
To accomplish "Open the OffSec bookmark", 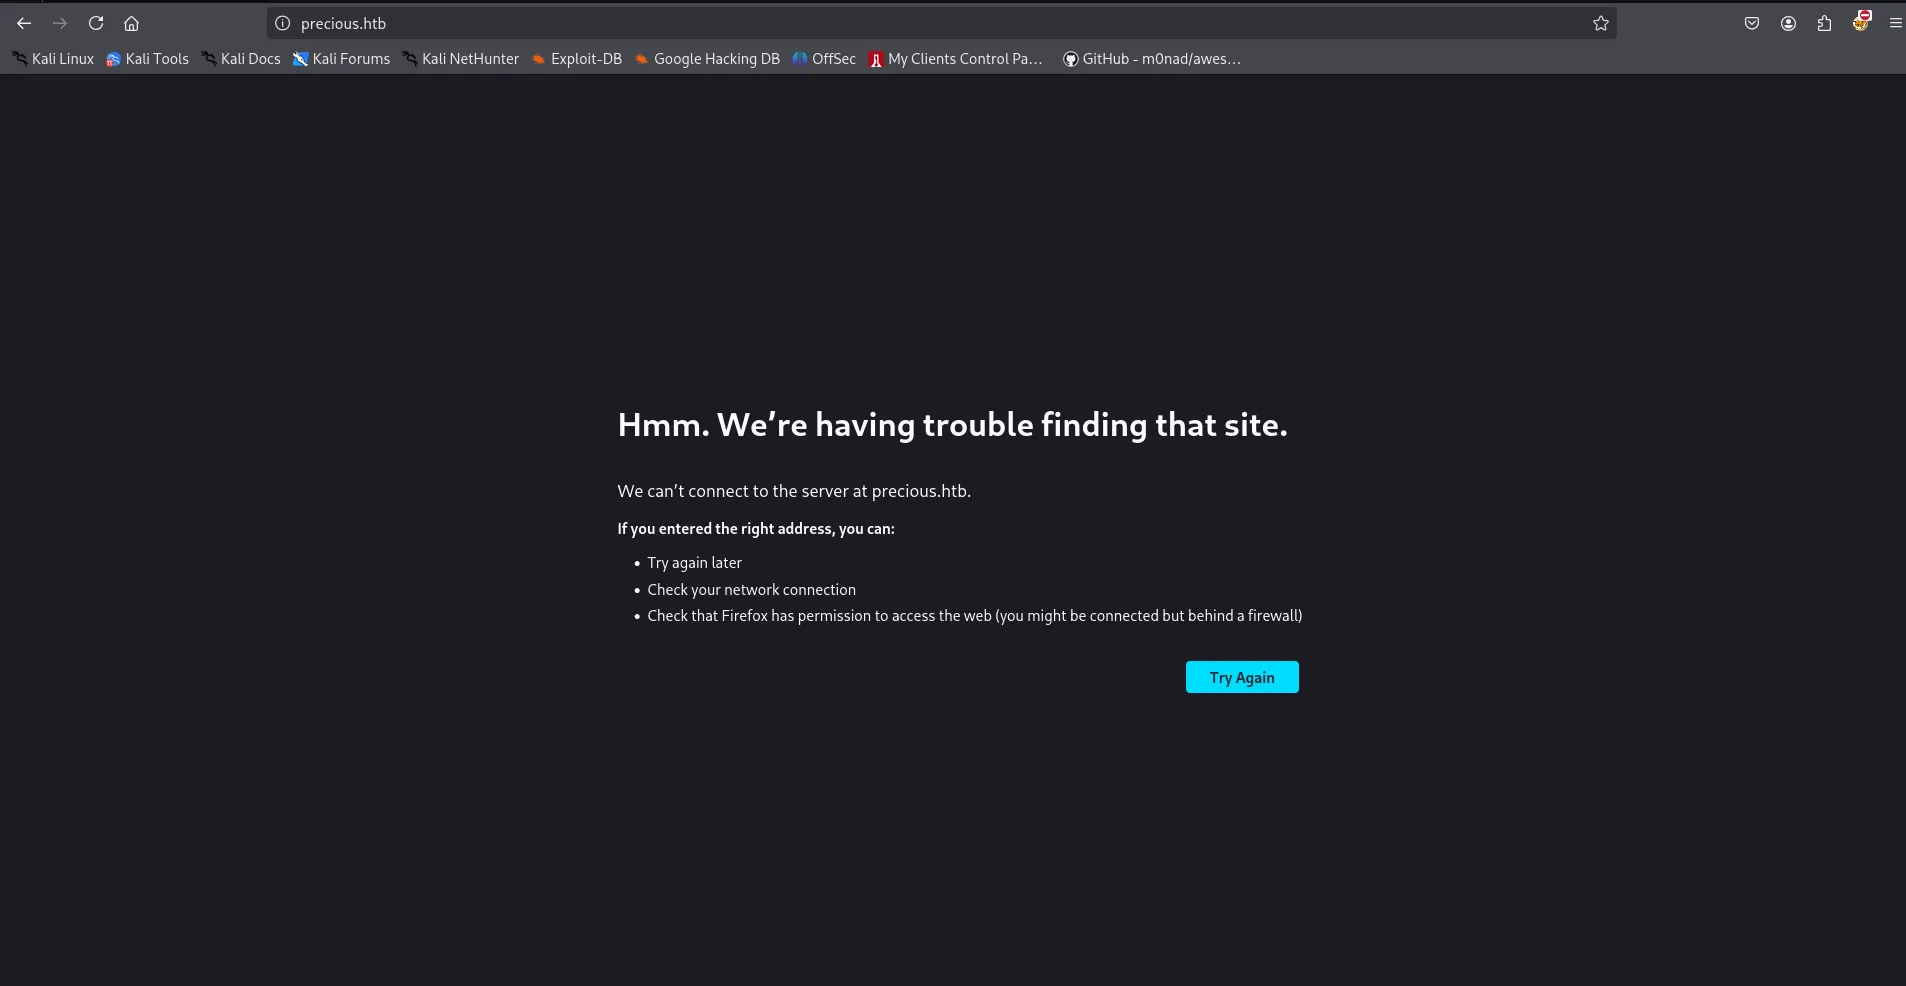I will coord(824,59).
